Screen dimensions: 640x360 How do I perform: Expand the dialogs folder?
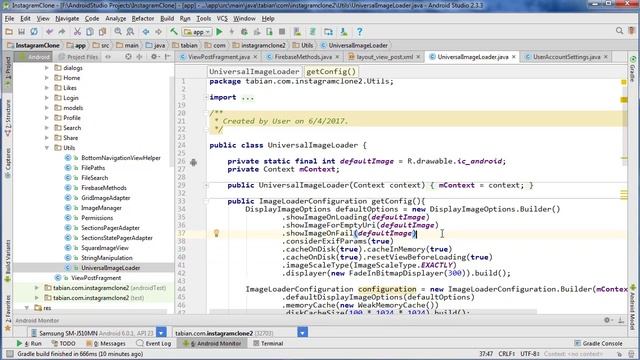pyautogui.click(x=47, y=68)
